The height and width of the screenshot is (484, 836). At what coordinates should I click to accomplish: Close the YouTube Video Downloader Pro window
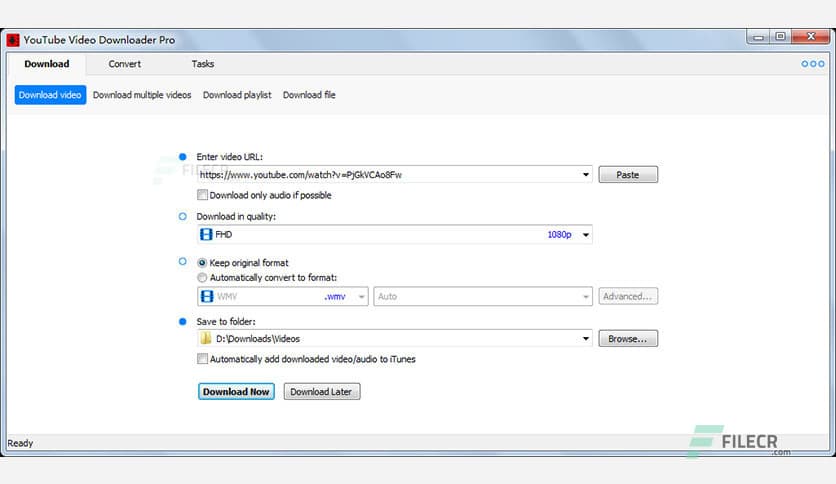pyautogui.click(x=811, y=37)
